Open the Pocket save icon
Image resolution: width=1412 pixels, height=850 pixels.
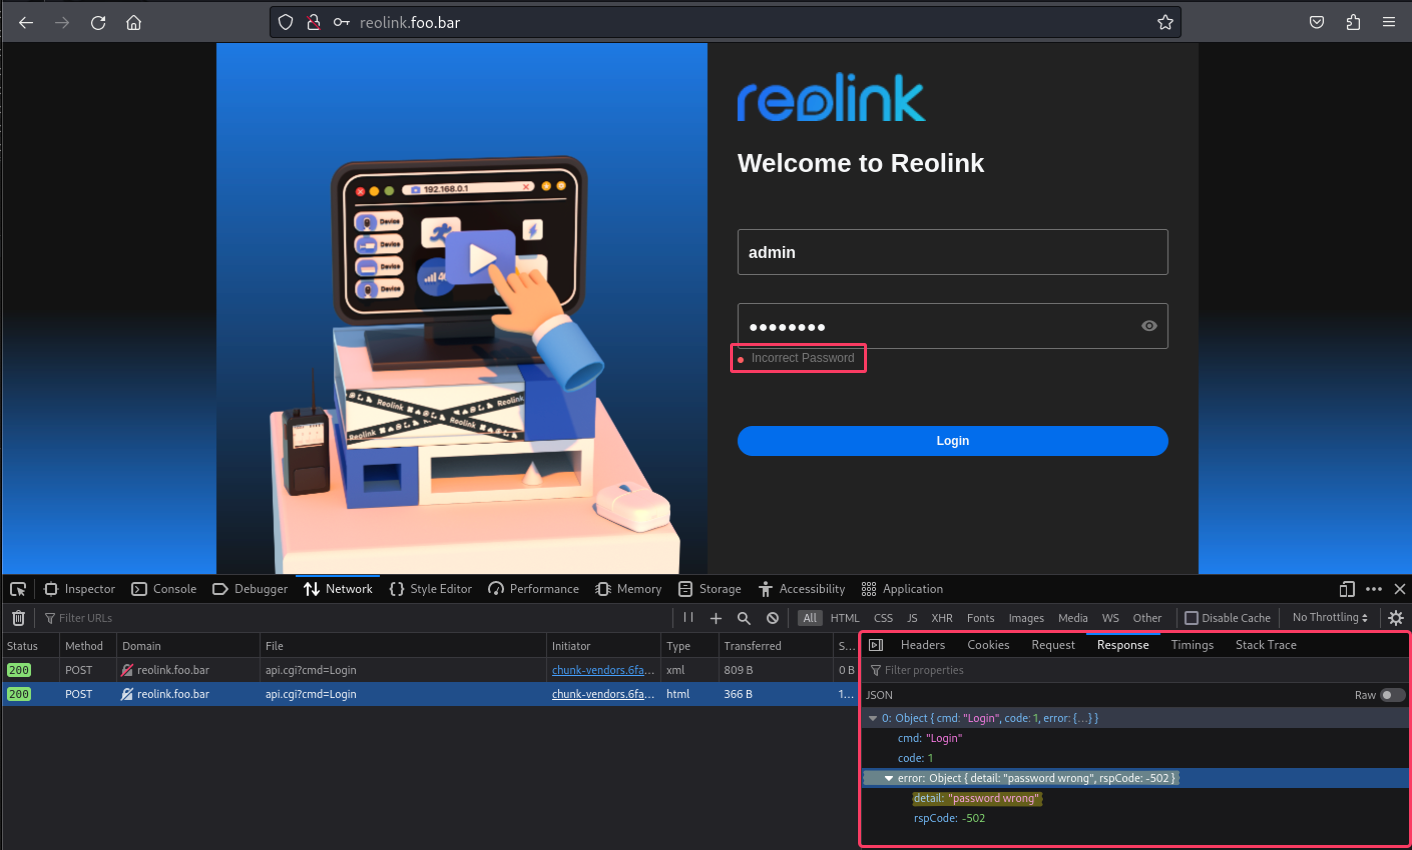(1317, 22)
